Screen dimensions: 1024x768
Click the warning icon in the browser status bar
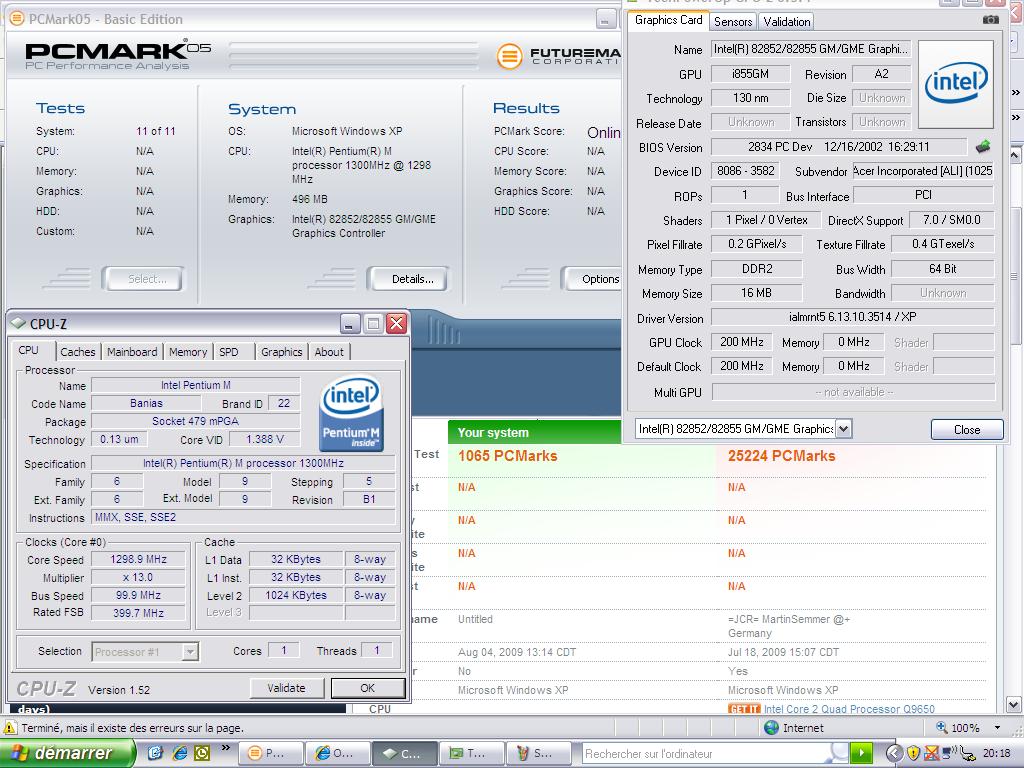(10, 728)
